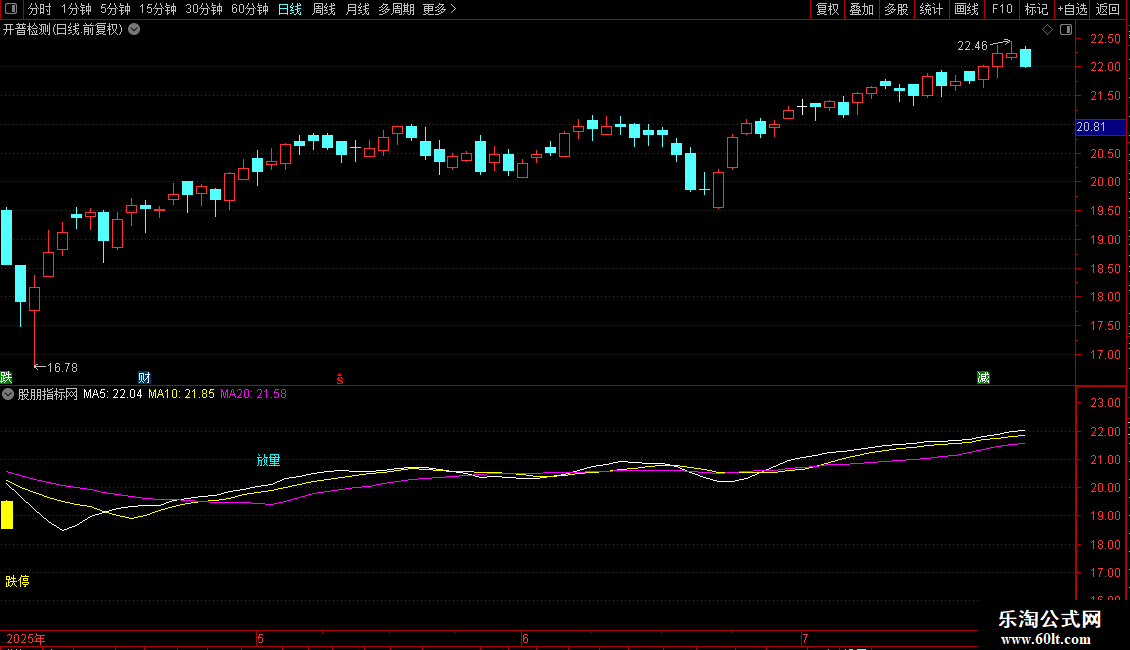Open the 多股 multi-stock view

pos(896,9)
